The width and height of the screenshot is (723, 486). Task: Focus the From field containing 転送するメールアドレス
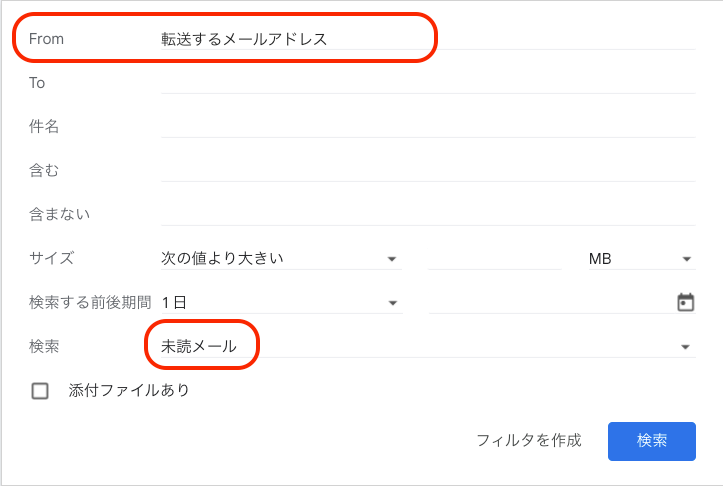[428, 39]
